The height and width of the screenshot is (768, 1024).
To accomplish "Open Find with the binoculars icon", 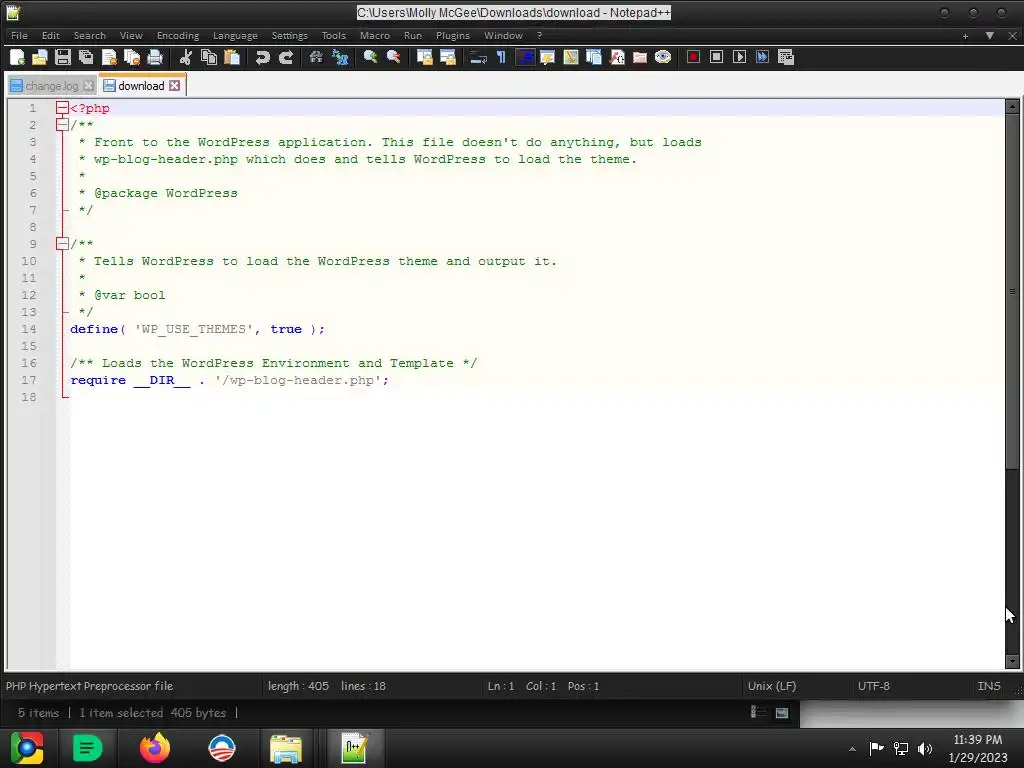I will (316, 57).
